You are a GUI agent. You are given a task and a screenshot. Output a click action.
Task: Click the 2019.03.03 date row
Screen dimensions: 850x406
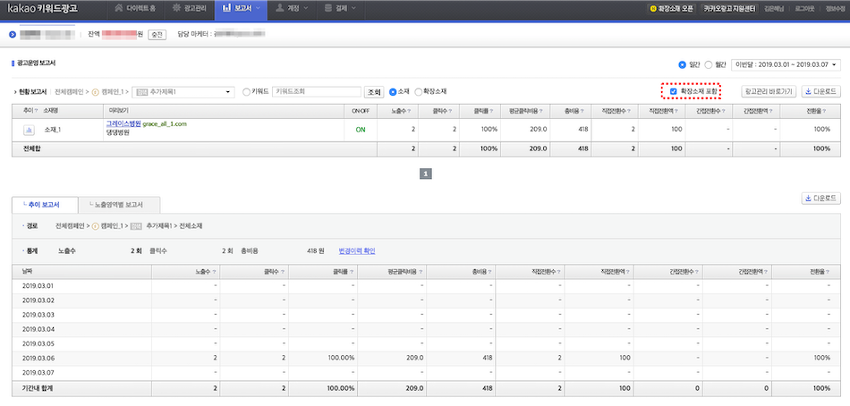[x=426, y=315]
